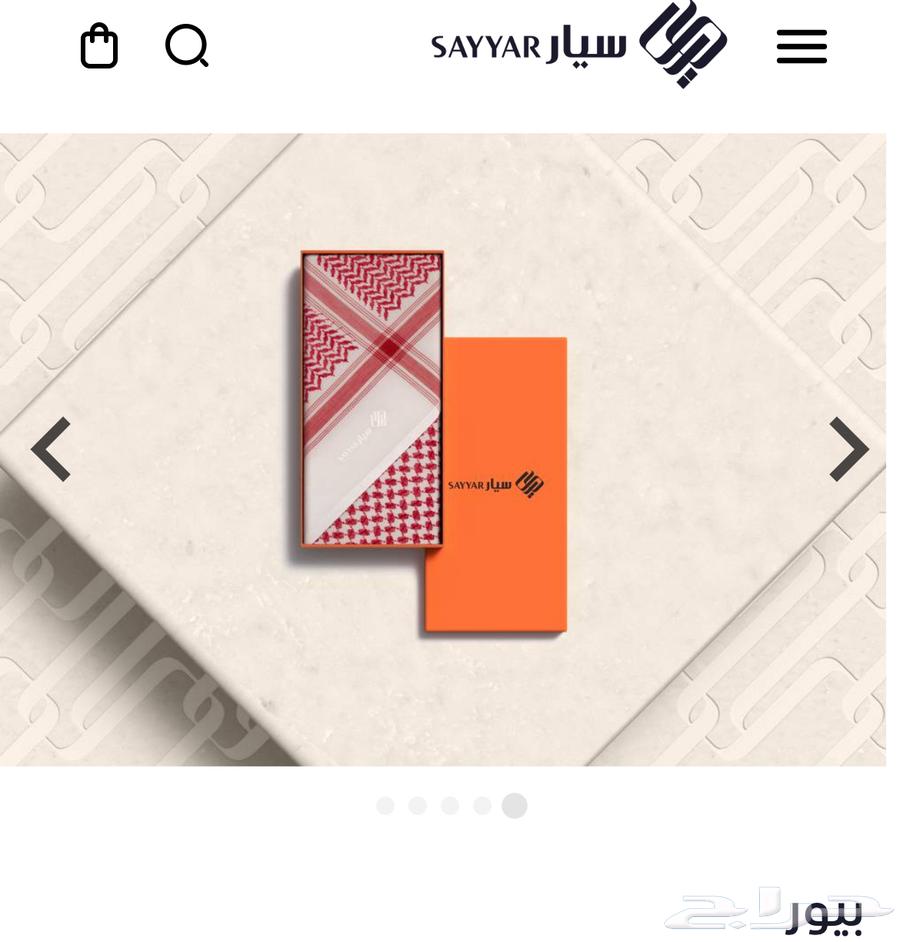Select the first carousel dot
Image resolution: width=900 pixels, height=942 pixels.
pos(385,806)
